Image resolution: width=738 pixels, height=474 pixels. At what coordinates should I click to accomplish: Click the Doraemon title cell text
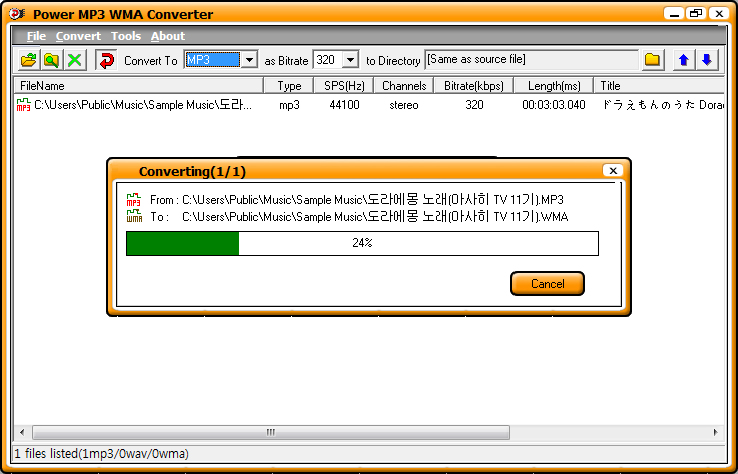(663, 104)
